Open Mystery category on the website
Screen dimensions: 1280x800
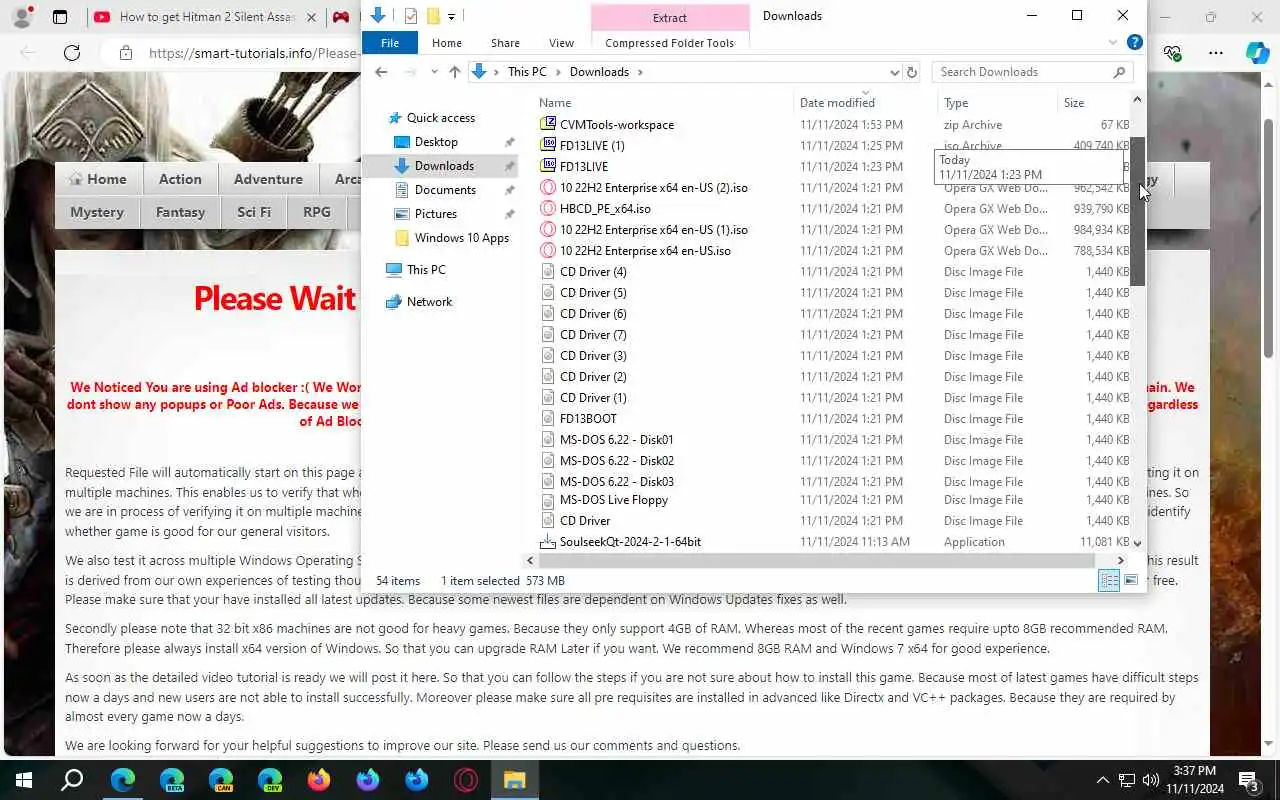click(97, 212)
